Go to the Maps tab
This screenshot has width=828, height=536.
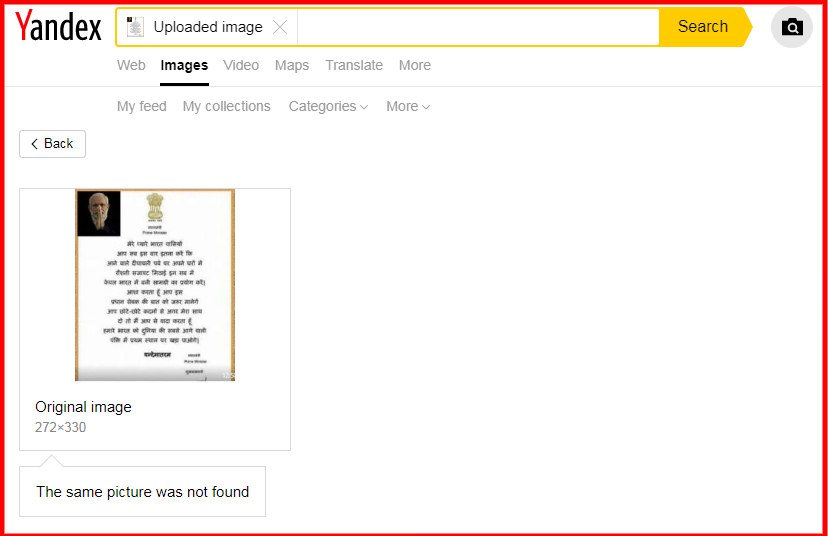coord(291,65)
